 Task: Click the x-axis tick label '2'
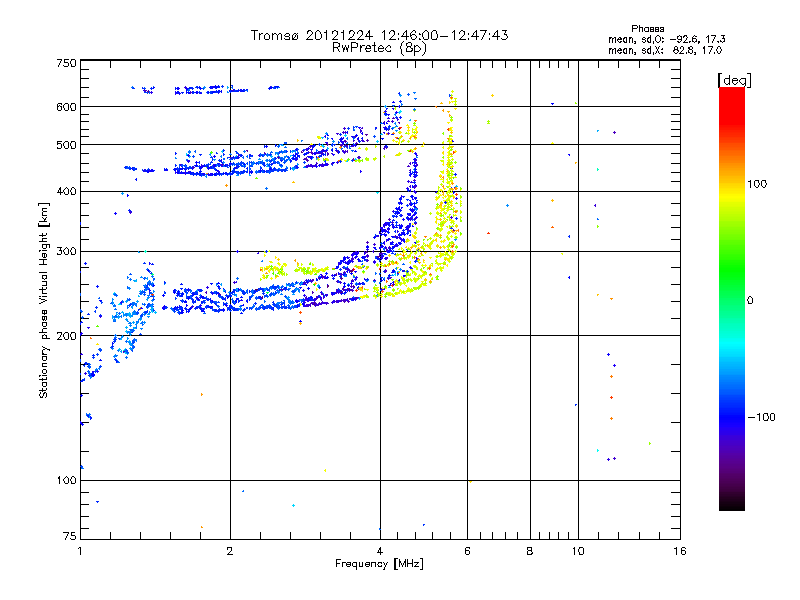230,551
